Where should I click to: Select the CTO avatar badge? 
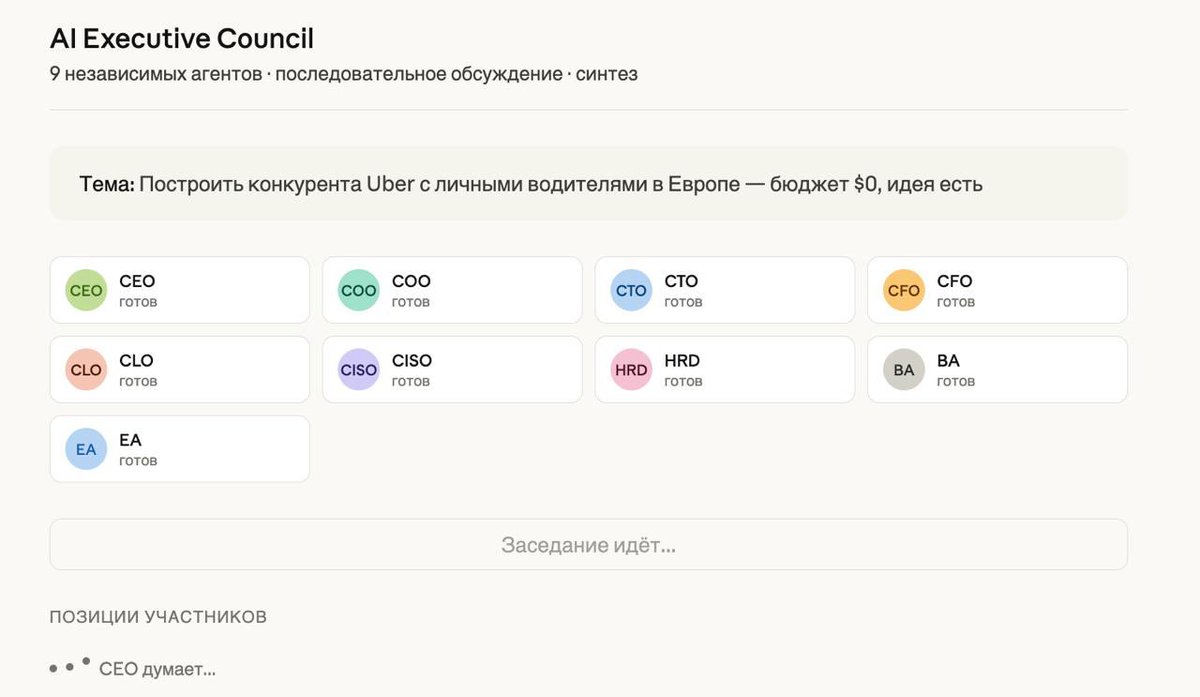[x=630, y=290]
